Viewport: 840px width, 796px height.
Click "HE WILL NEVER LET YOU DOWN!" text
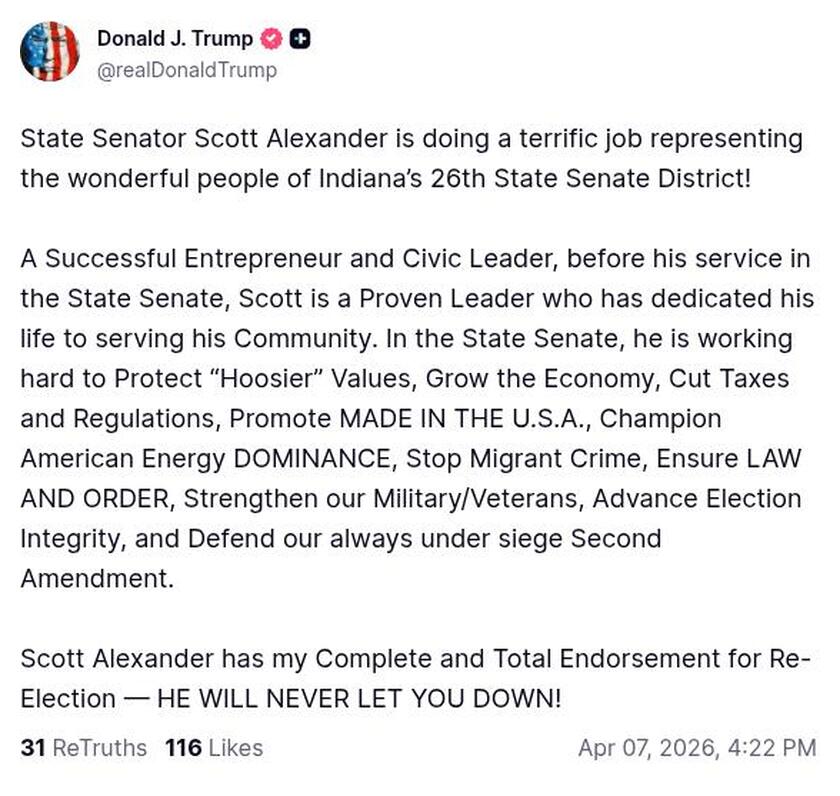click(x=359, y=699)
